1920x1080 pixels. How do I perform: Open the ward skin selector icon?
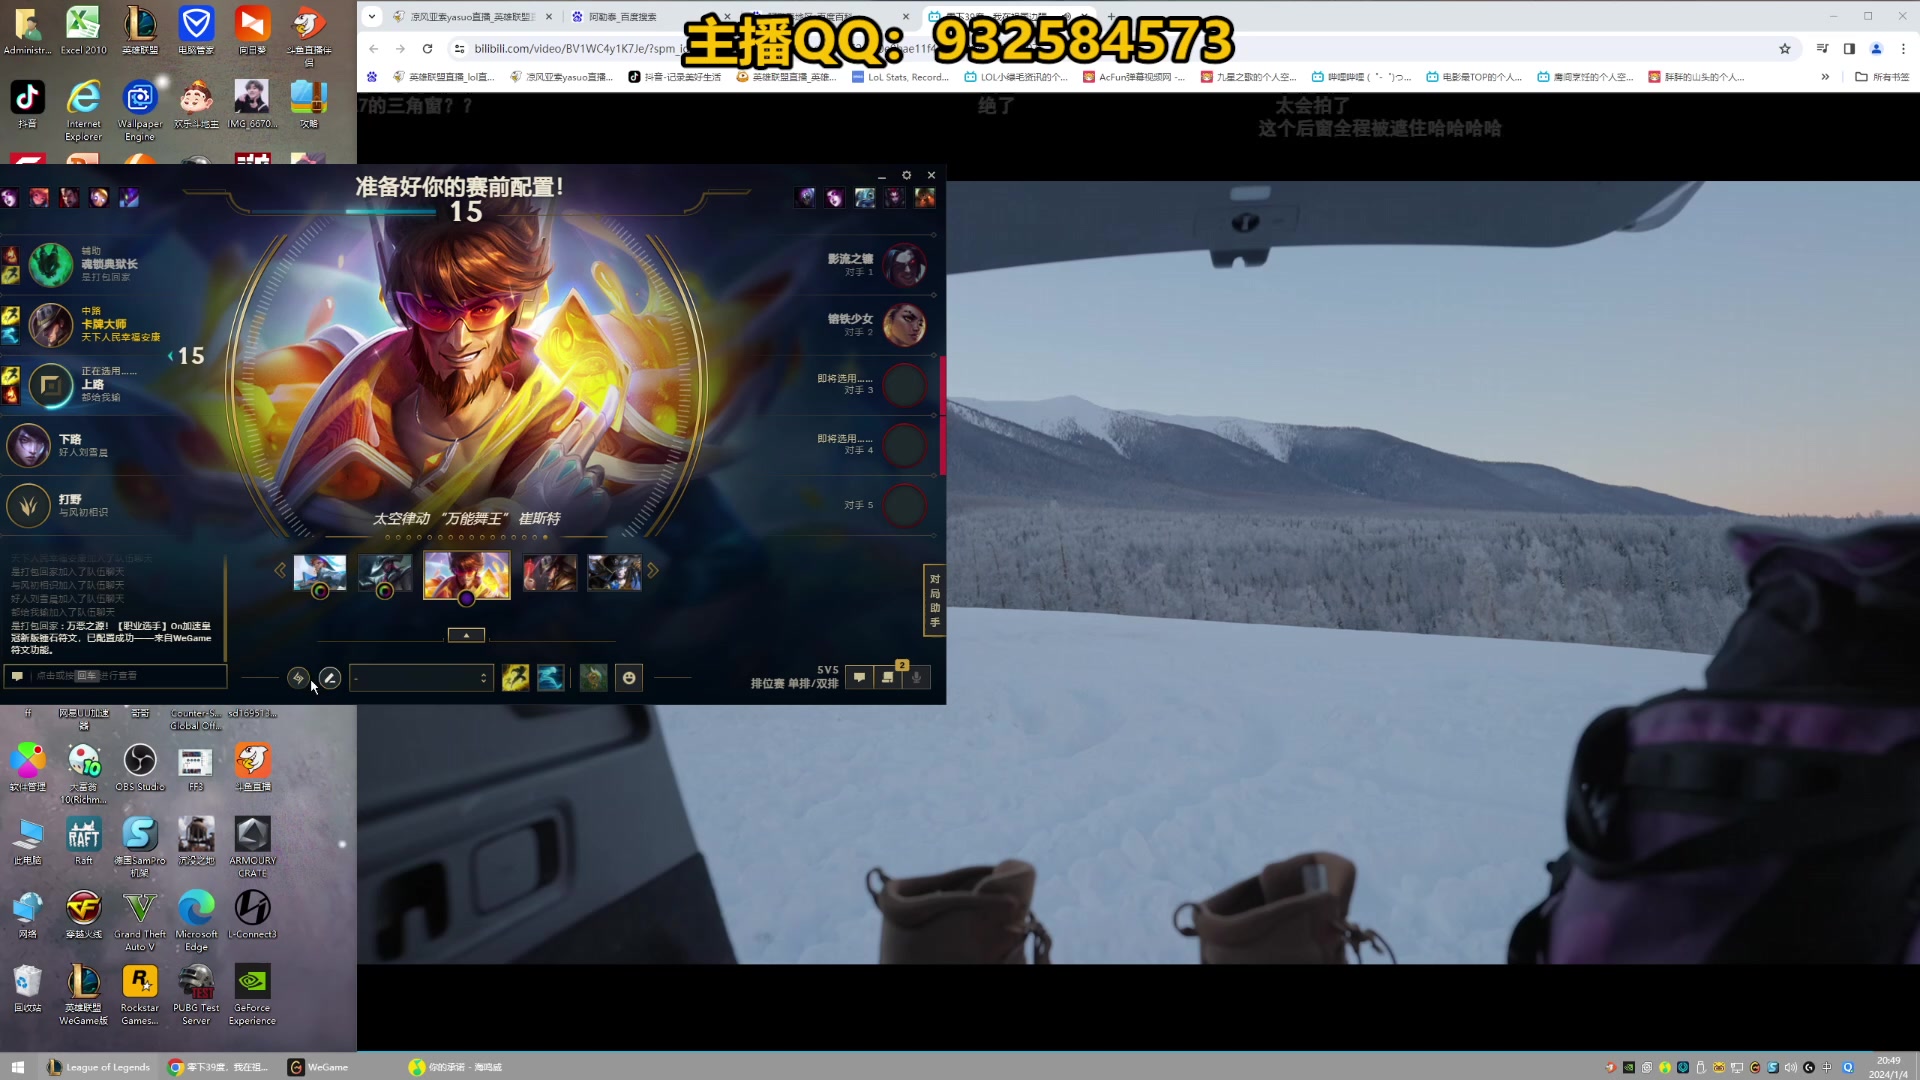(593, 678)
